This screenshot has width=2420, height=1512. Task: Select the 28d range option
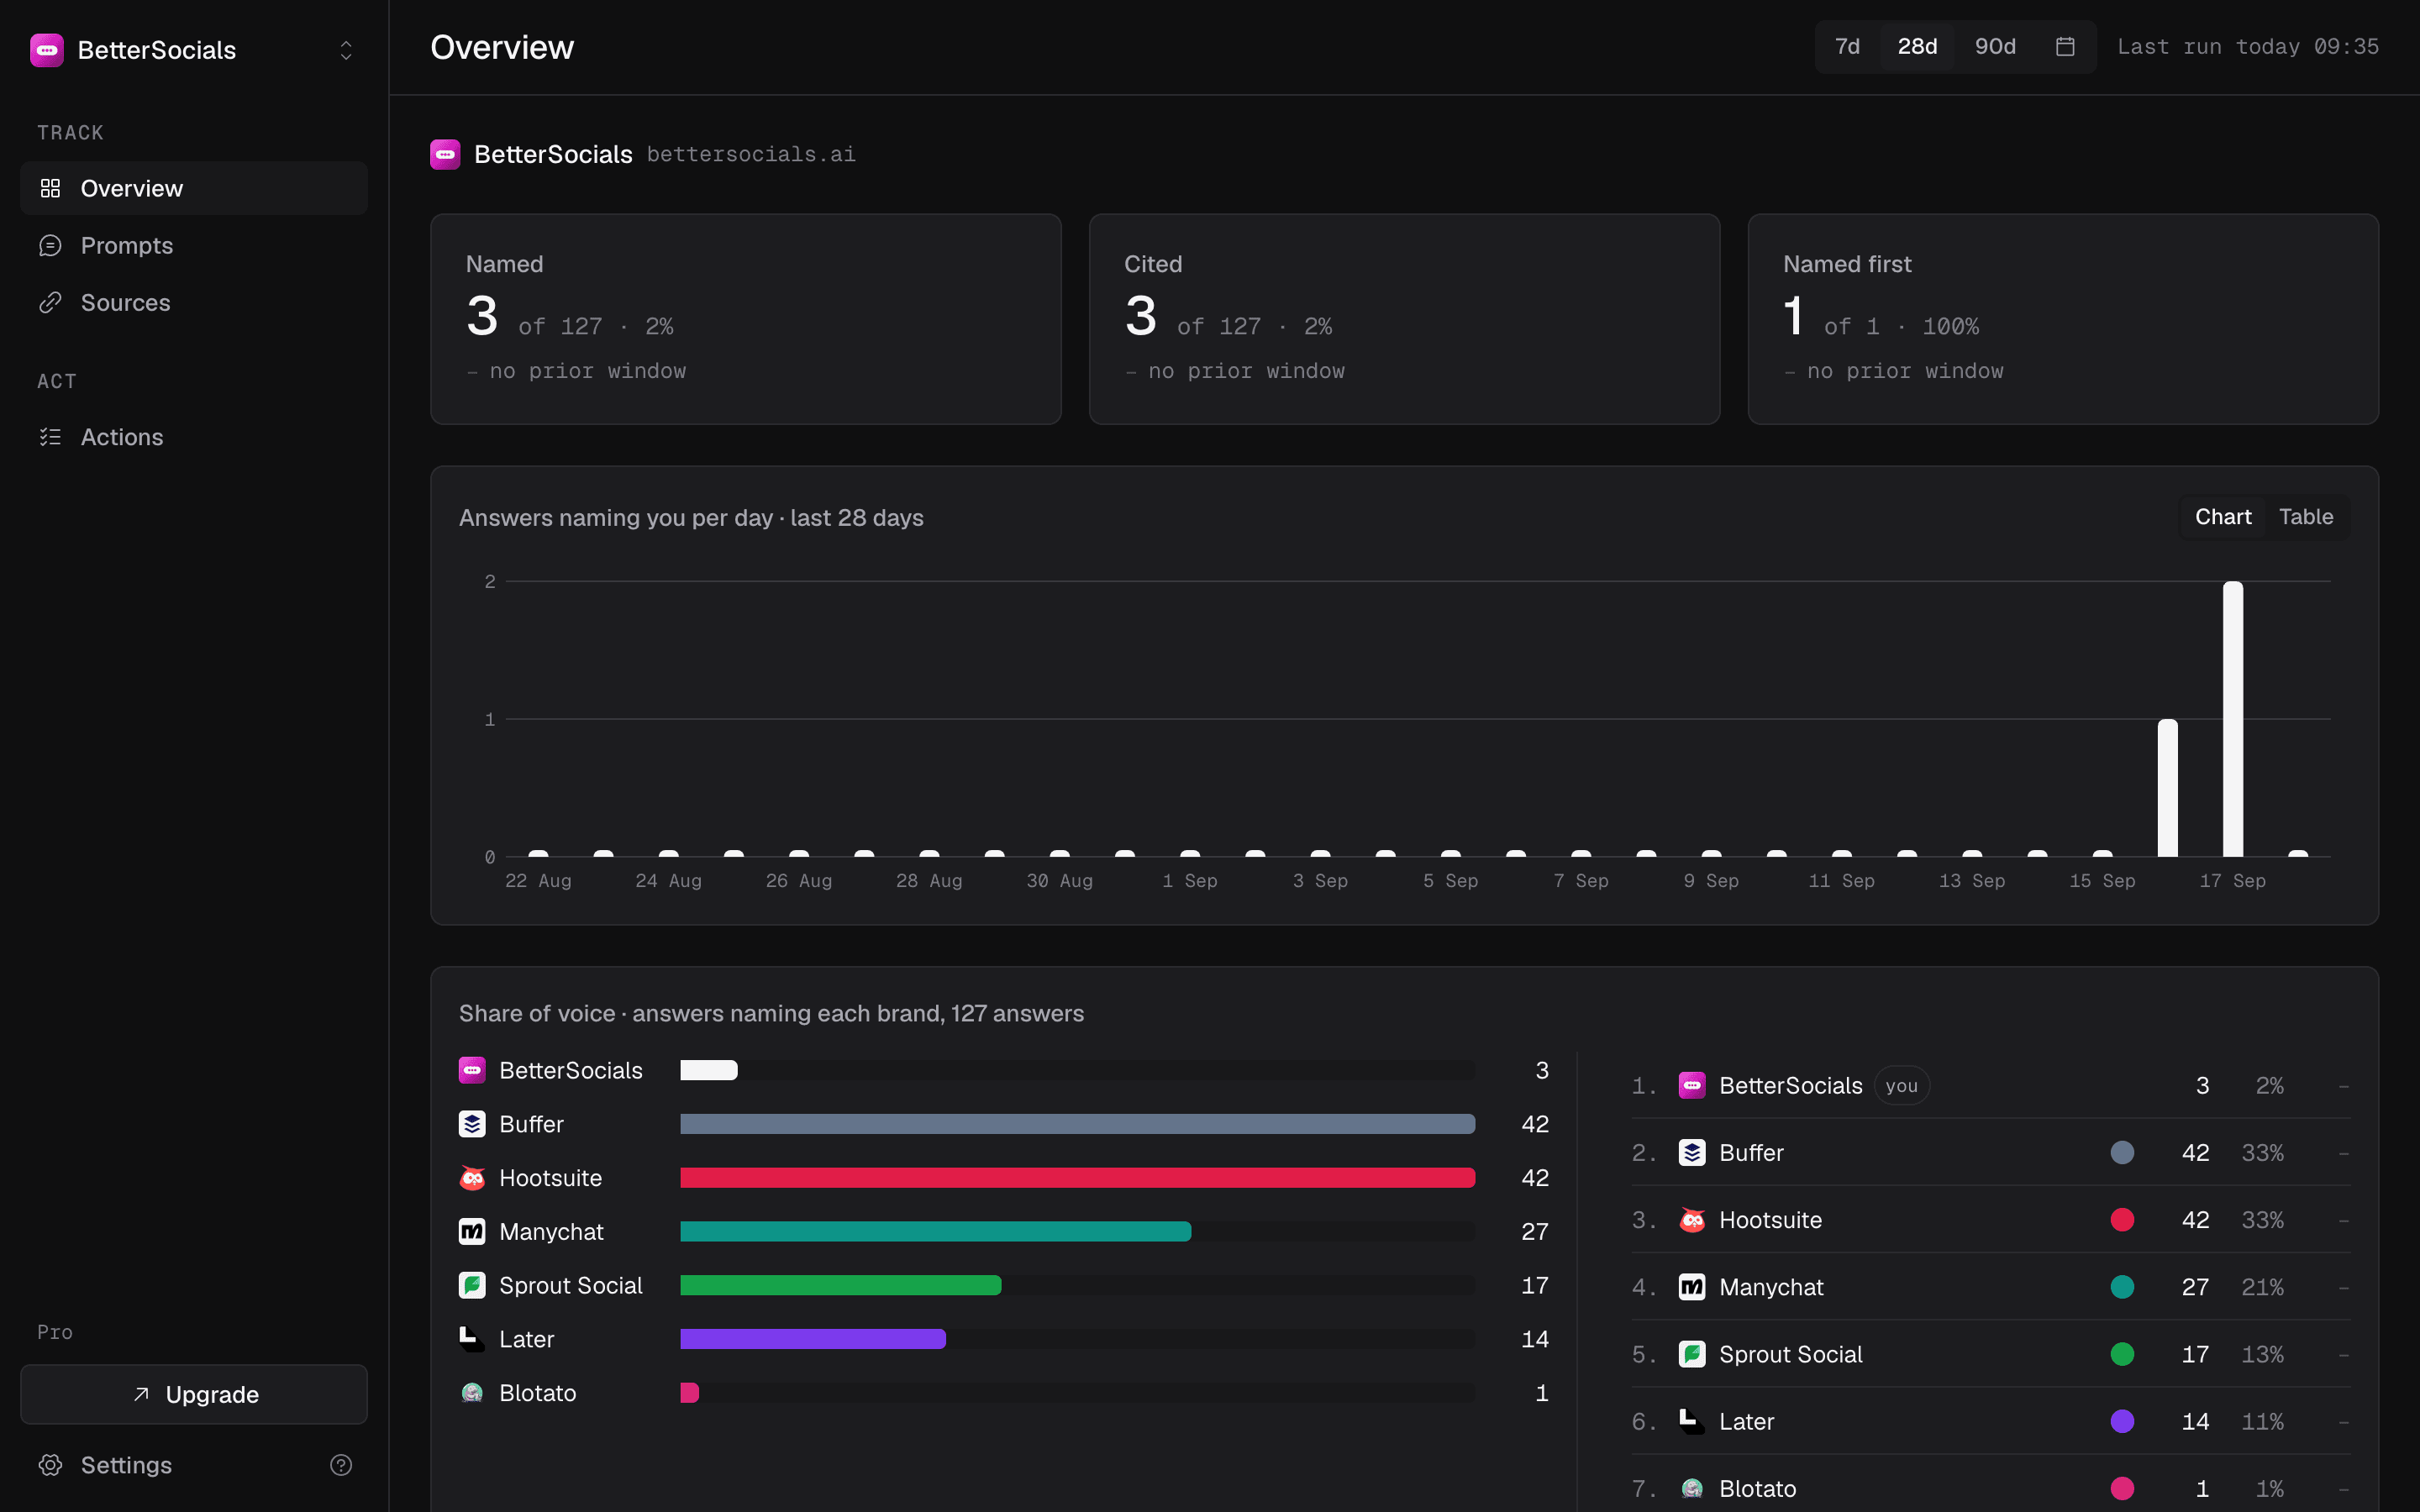pos(1917,47)
